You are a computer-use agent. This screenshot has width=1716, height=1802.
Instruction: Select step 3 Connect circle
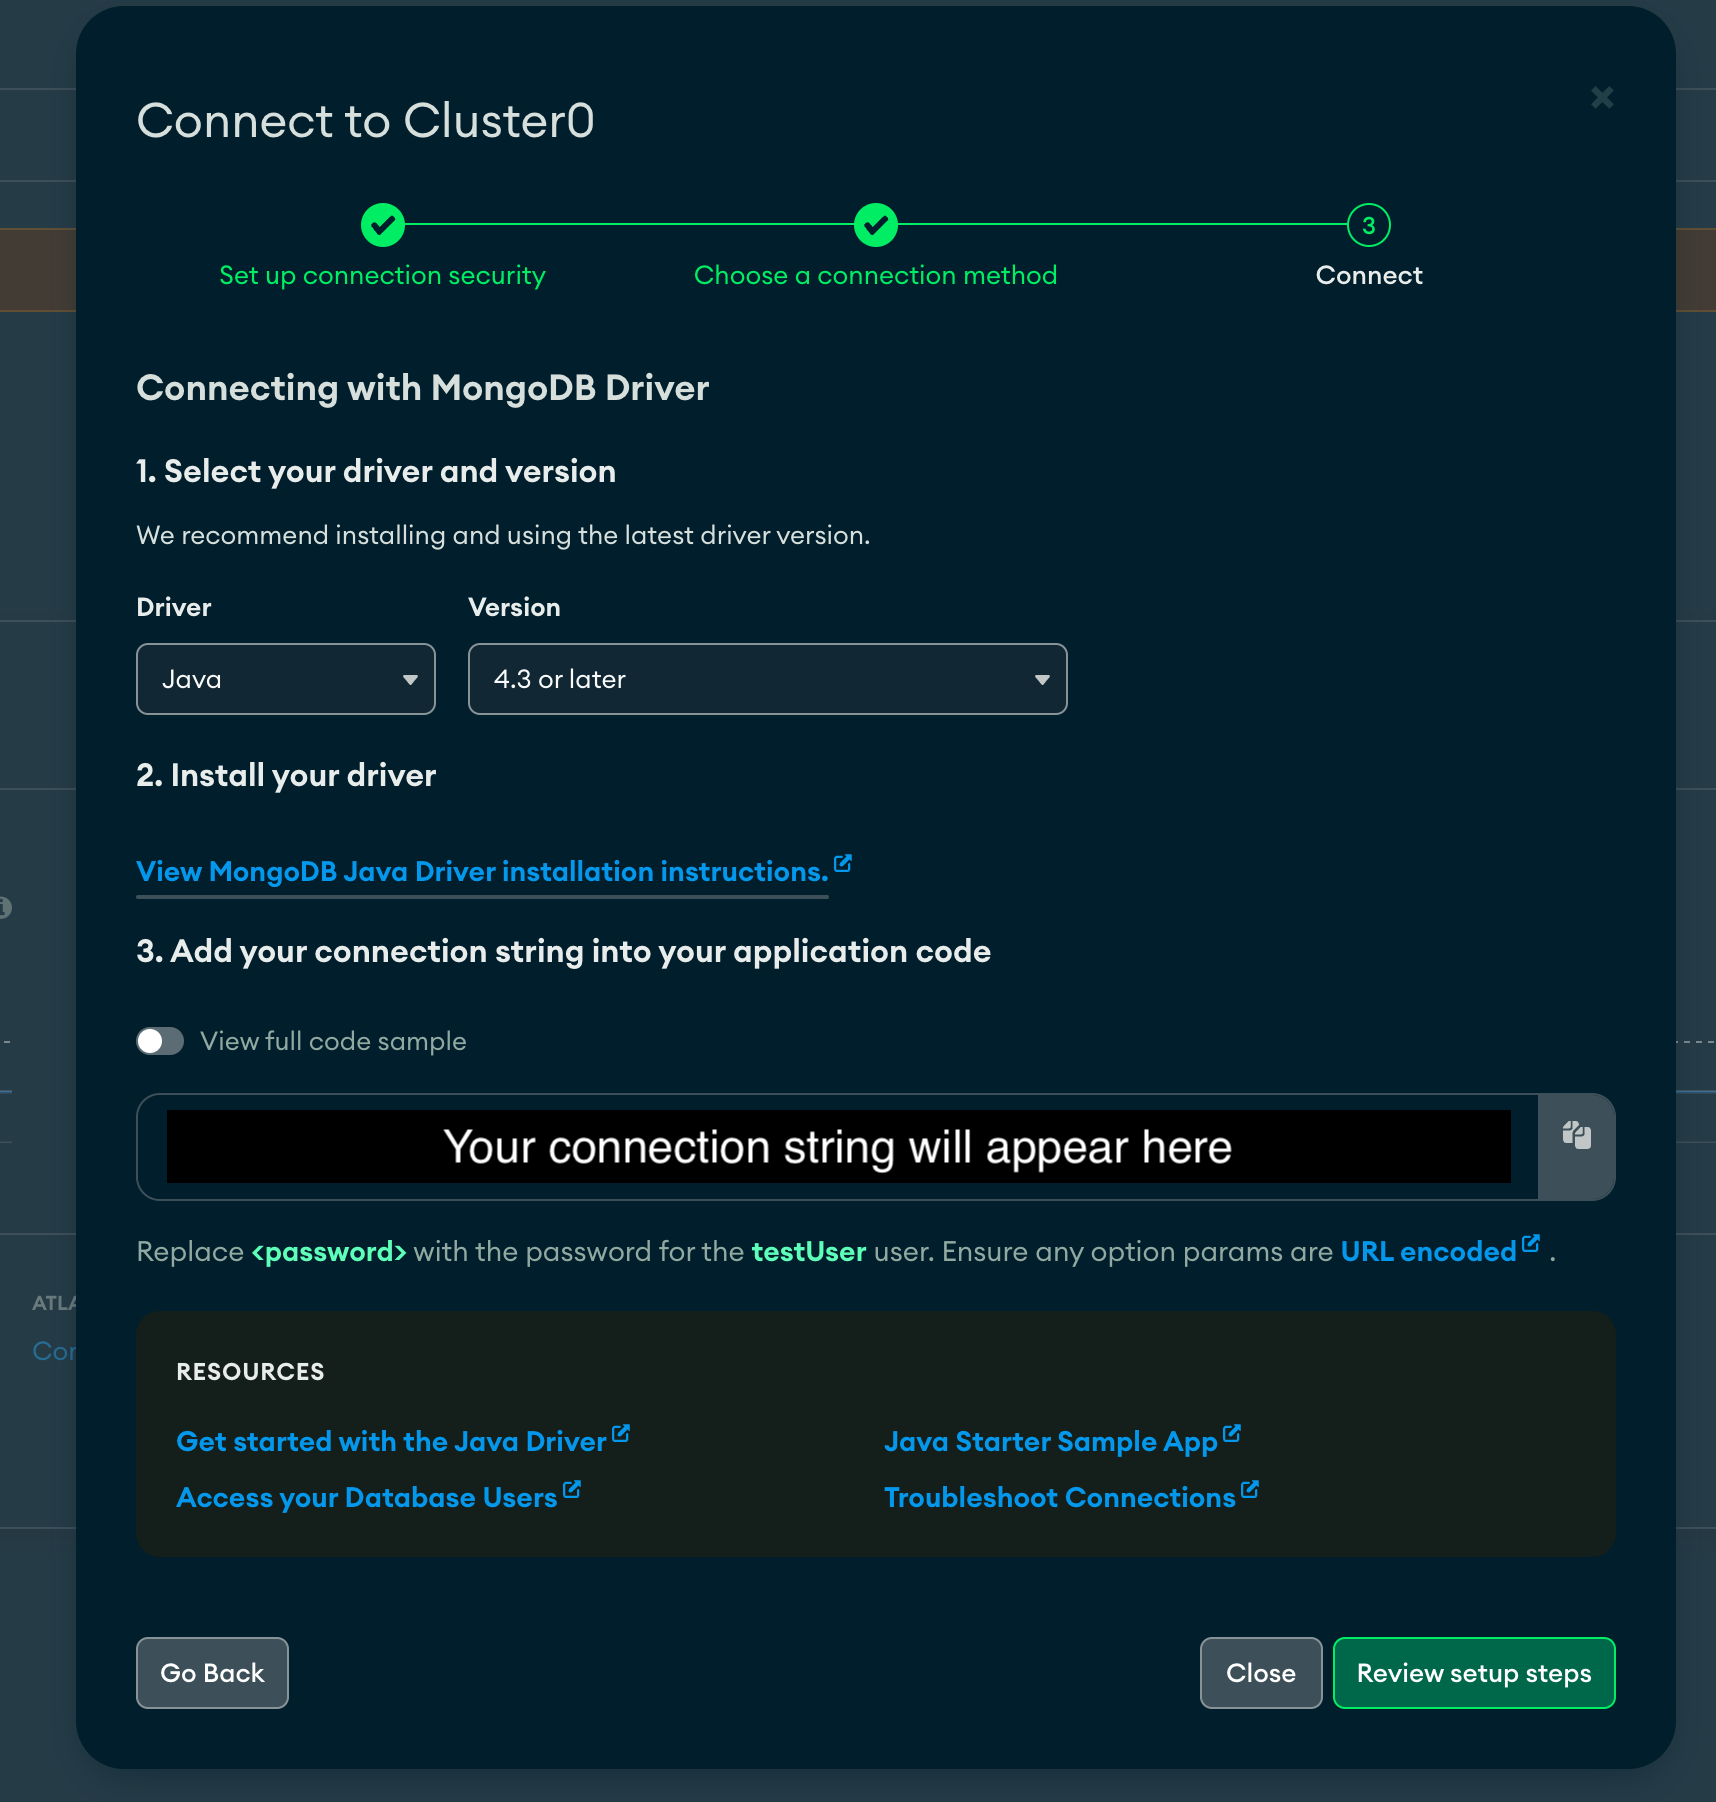1369,225
